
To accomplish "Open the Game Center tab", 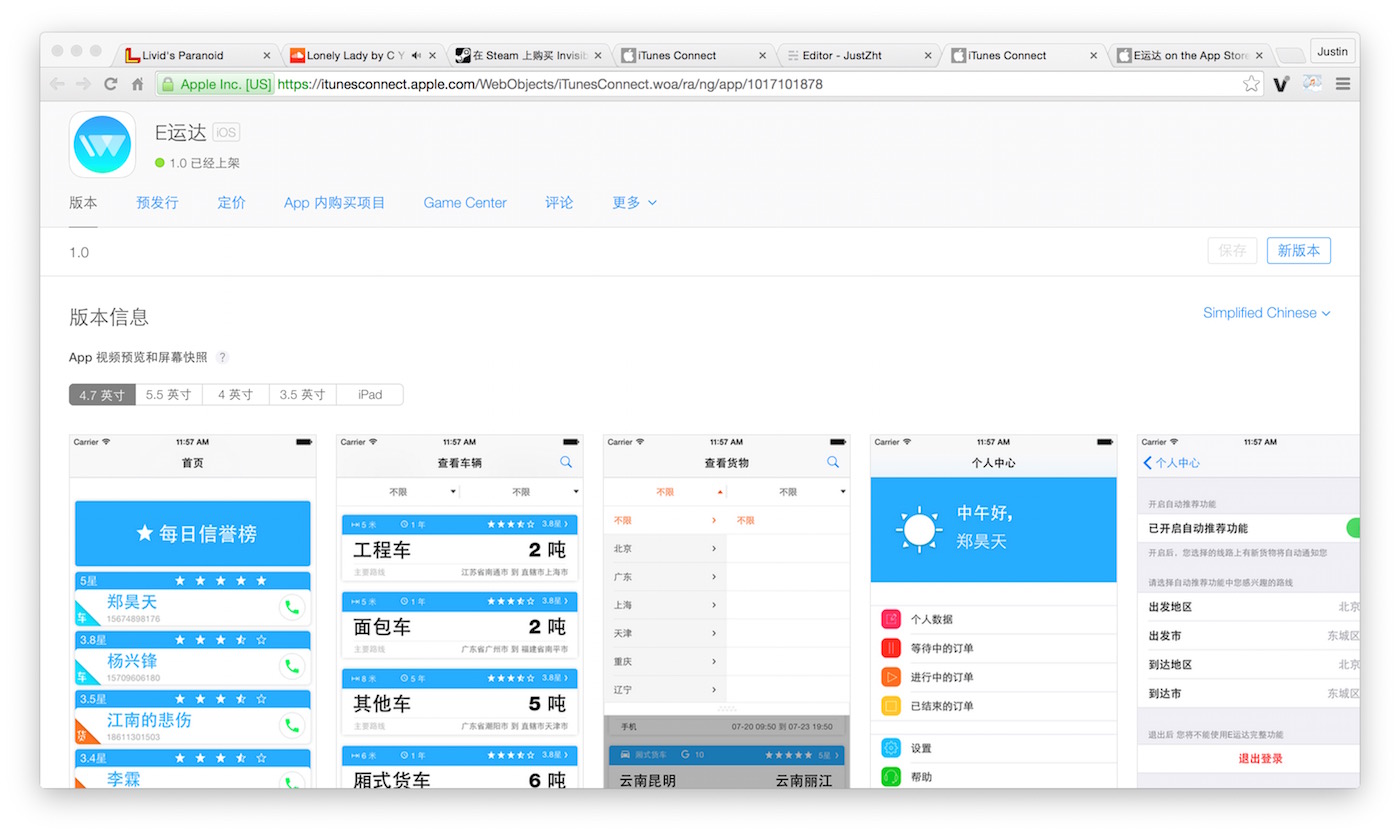I will point(465,203).
